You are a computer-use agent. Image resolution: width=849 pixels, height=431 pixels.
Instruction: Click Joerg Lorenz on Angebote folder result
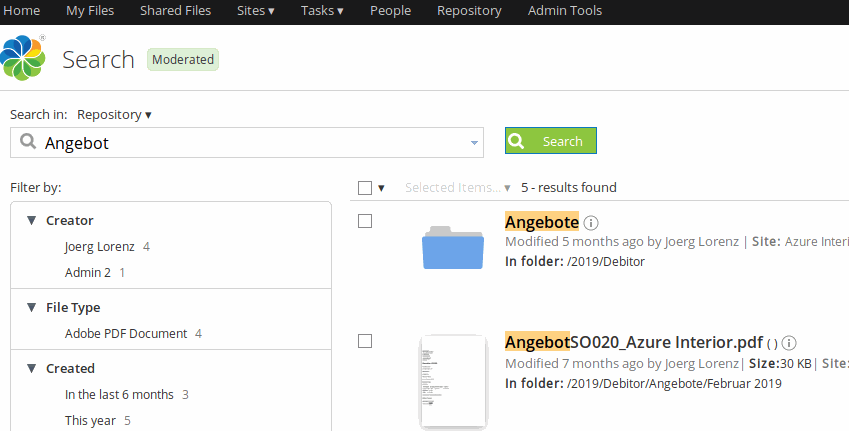(701, 241)
